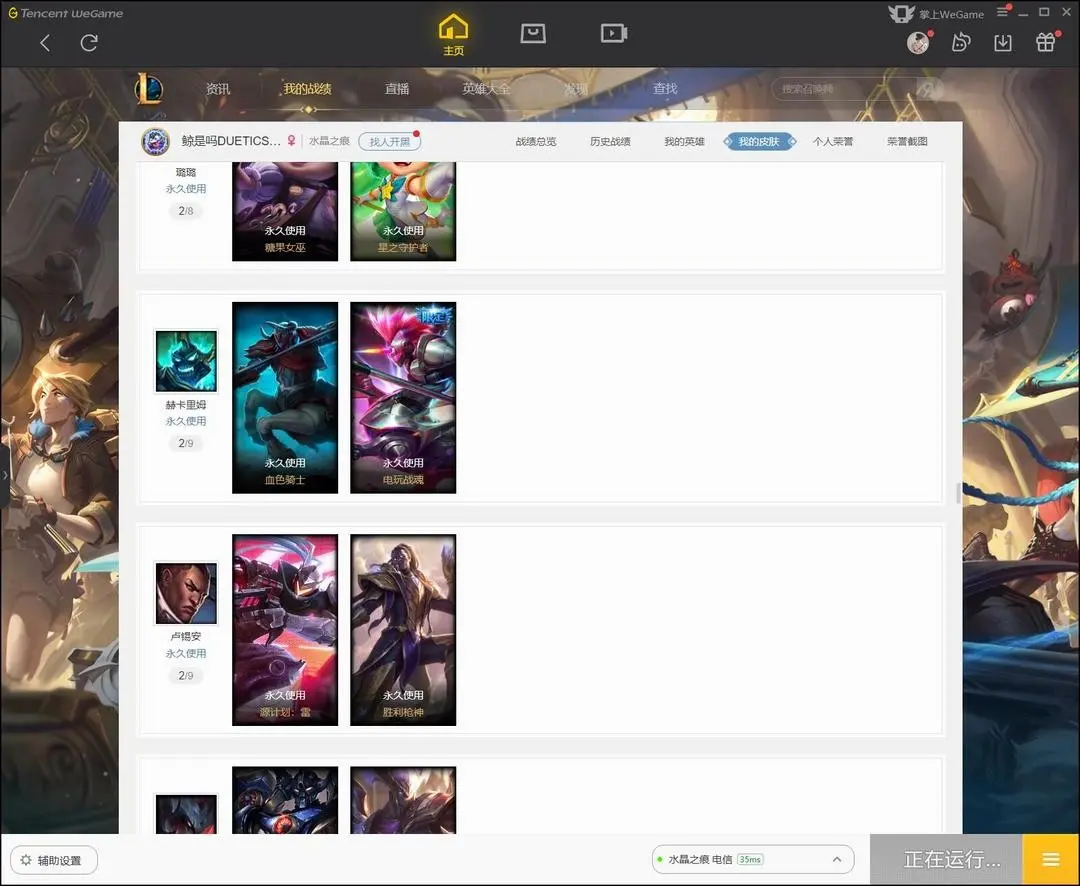Click the Tencent WeGame title logo
The image size is (1080, 886).
(x=66, y=13)
